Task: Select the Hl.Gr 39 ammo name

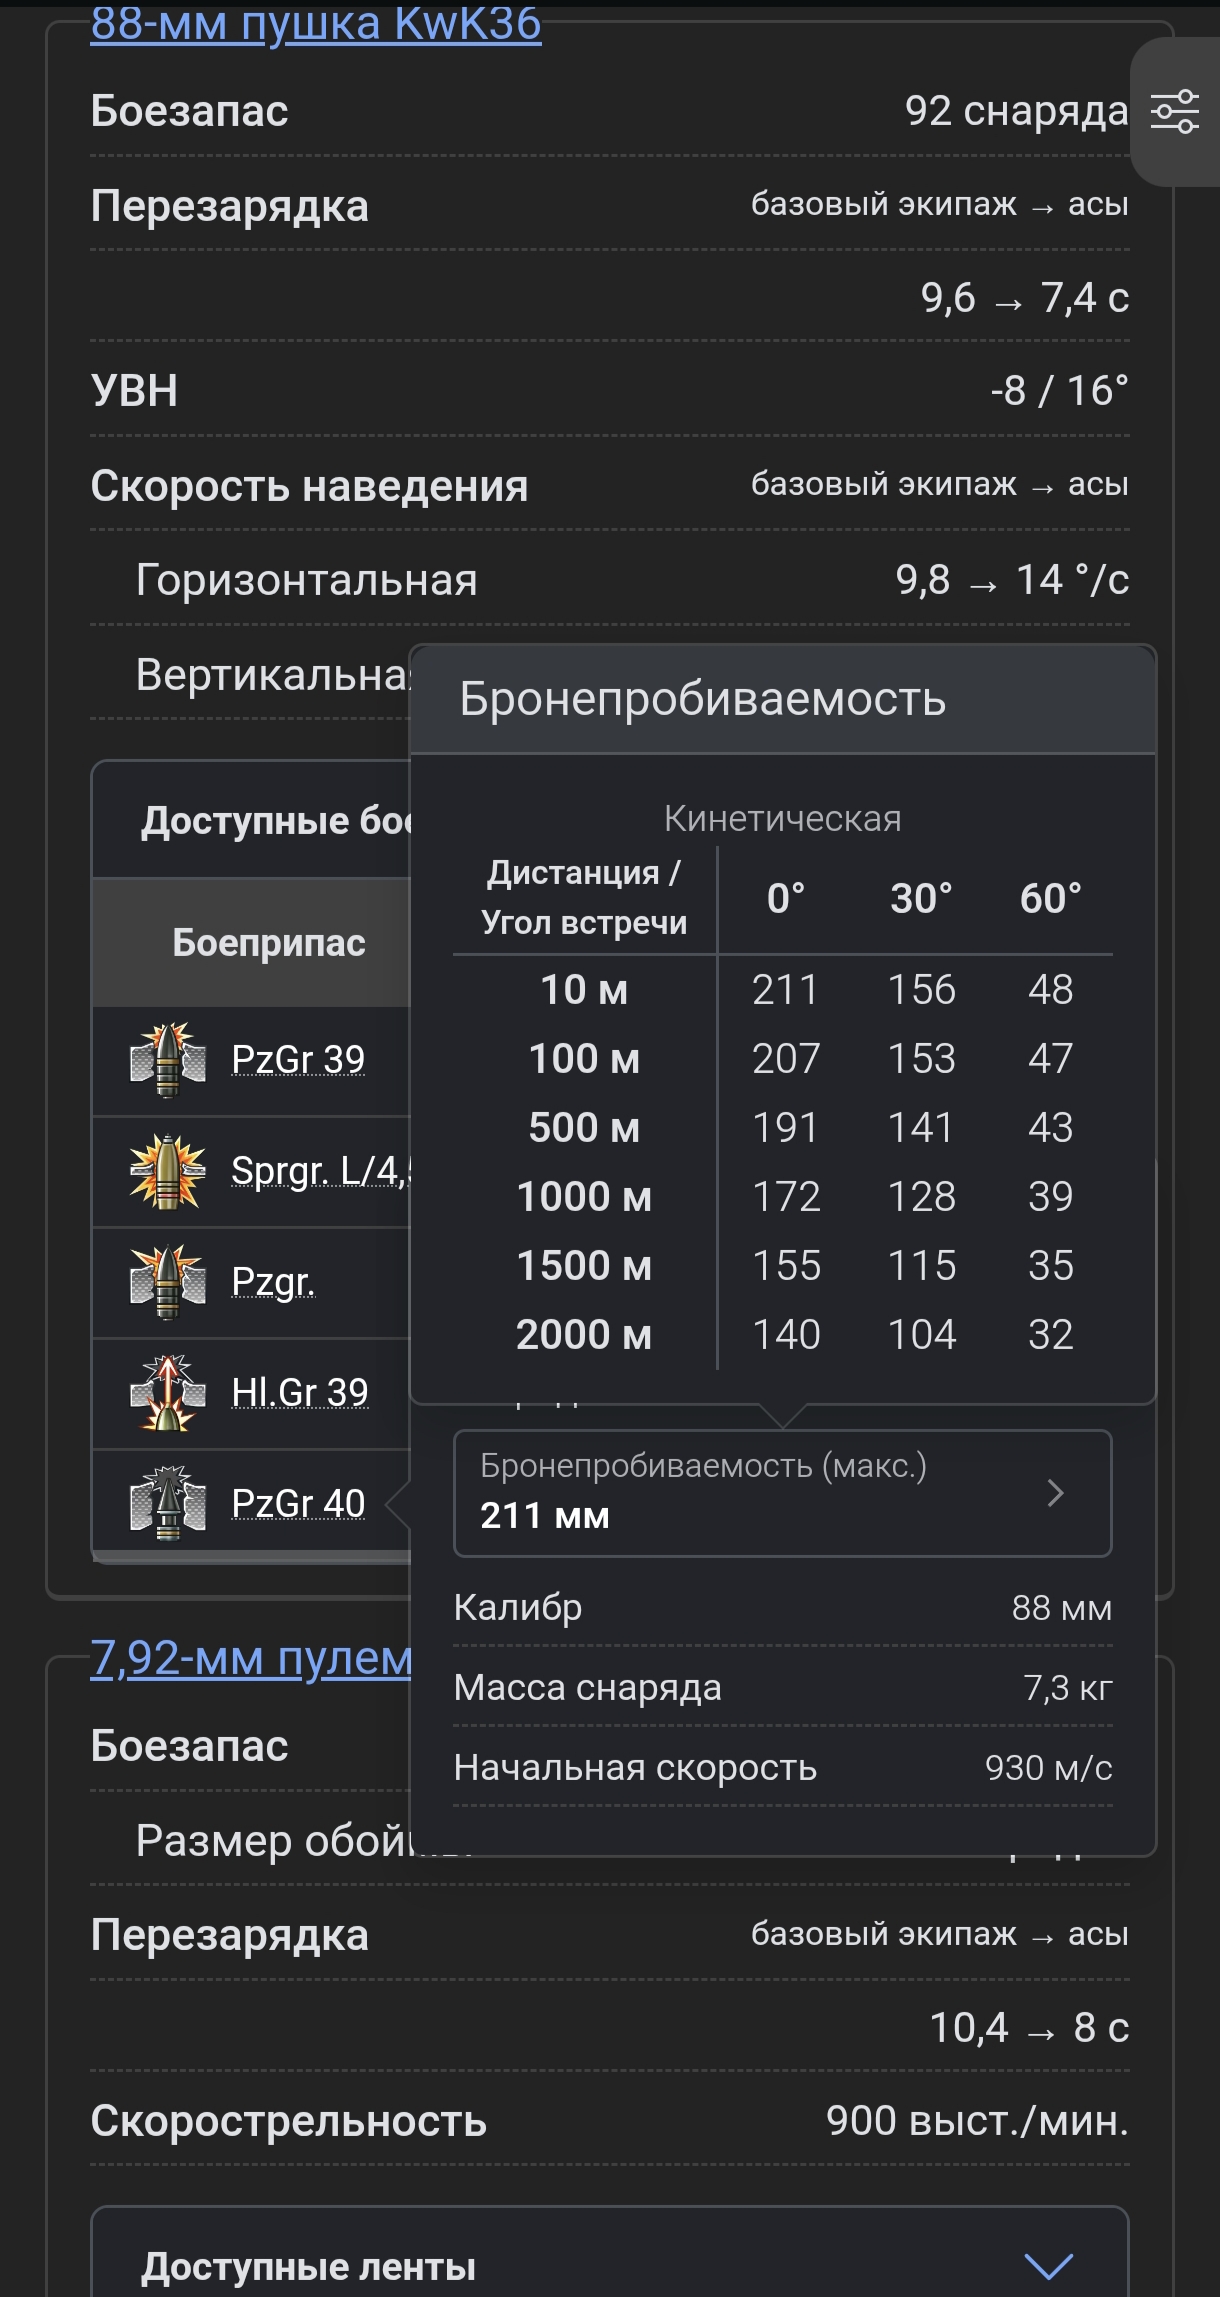Action: (x=300, y=1392)
